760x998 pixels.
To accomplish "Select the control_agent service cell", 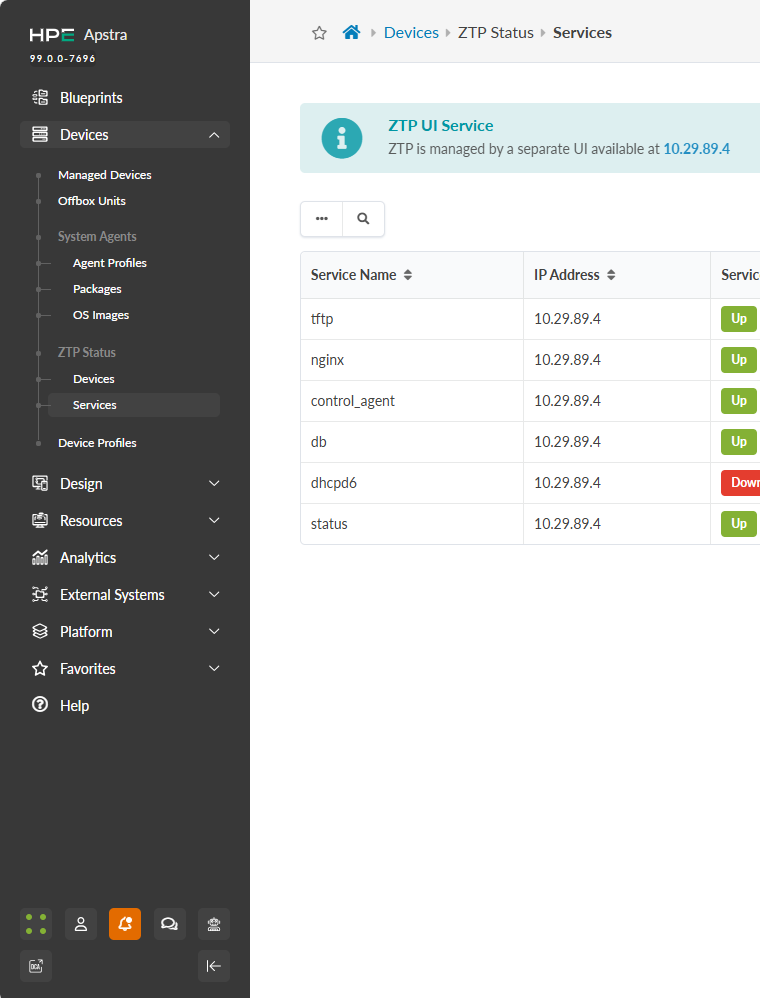I will pos(412,401).
